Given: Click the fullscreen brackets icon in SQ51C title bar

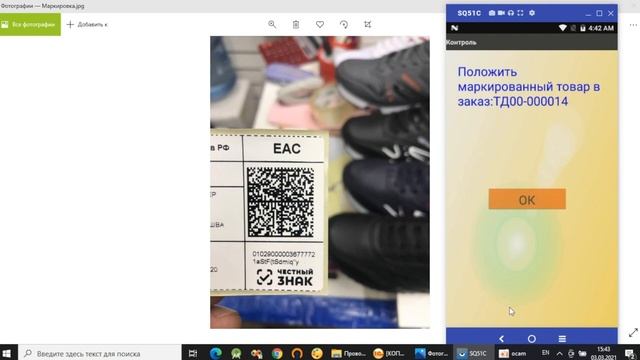Looking at the screenshot, I should [520, 13].
